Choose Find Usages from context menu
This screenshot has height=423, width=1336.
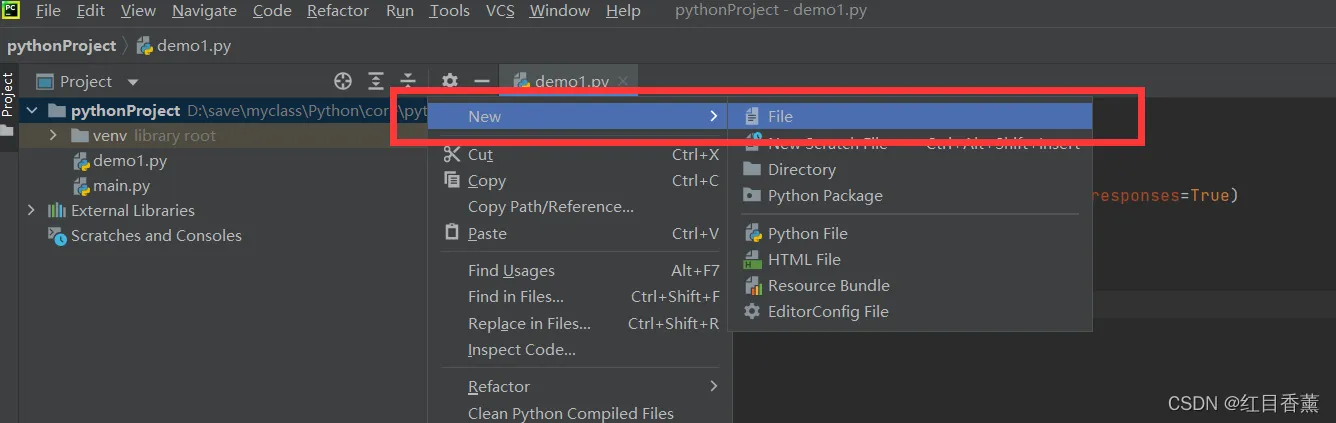click(x=511, y=270)
